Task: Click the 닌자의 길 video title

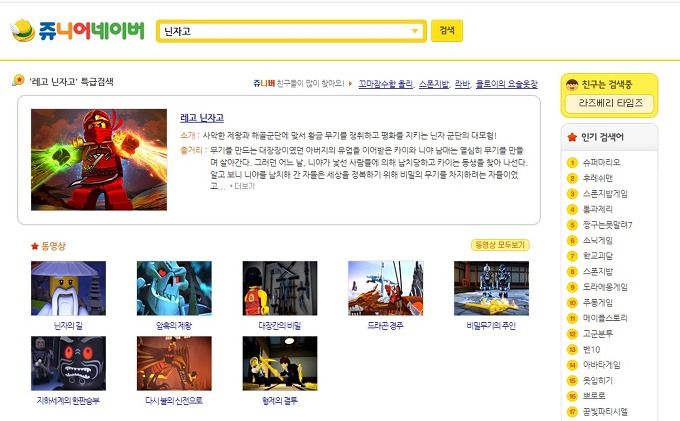Action: tap(68, 326)
